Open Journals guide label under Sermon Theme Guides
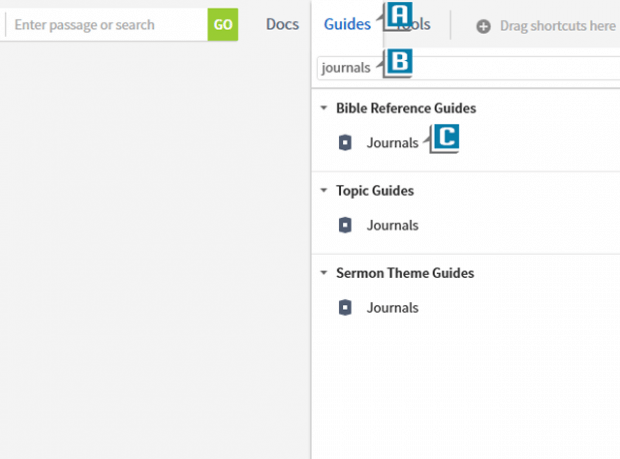This screenshot has width=620, height=459. [x=392, y=308]
